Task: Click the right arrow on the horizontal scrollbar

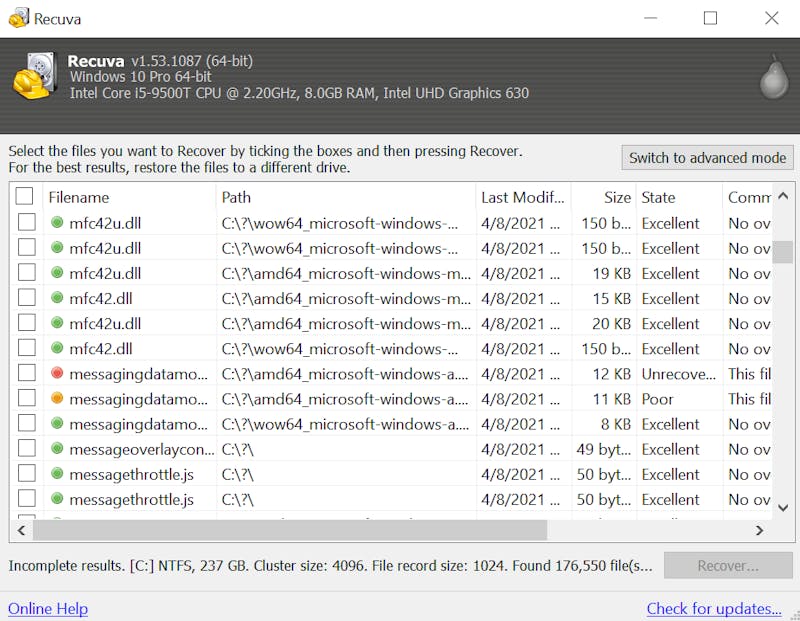Action: pyautogui.click(x=760, y=531)
